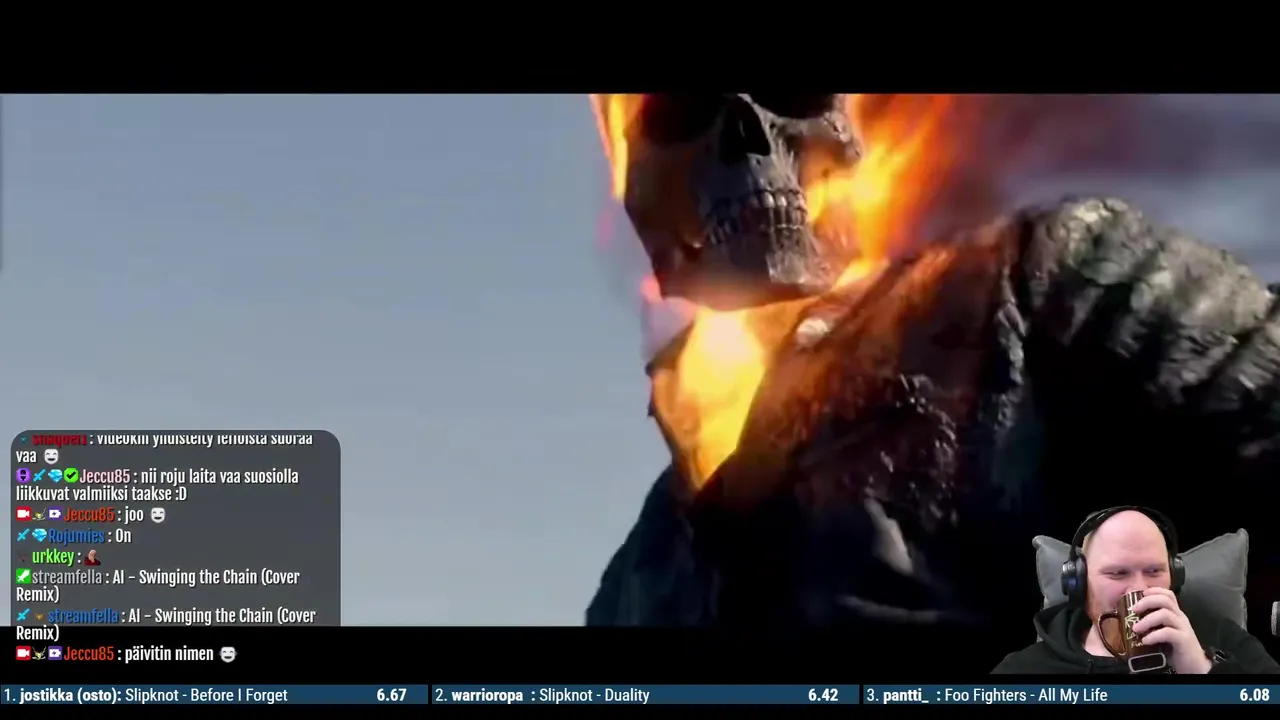1280x720 pixels.
Task: Click the streamer webcam overlay
Action: (1135, 592)
